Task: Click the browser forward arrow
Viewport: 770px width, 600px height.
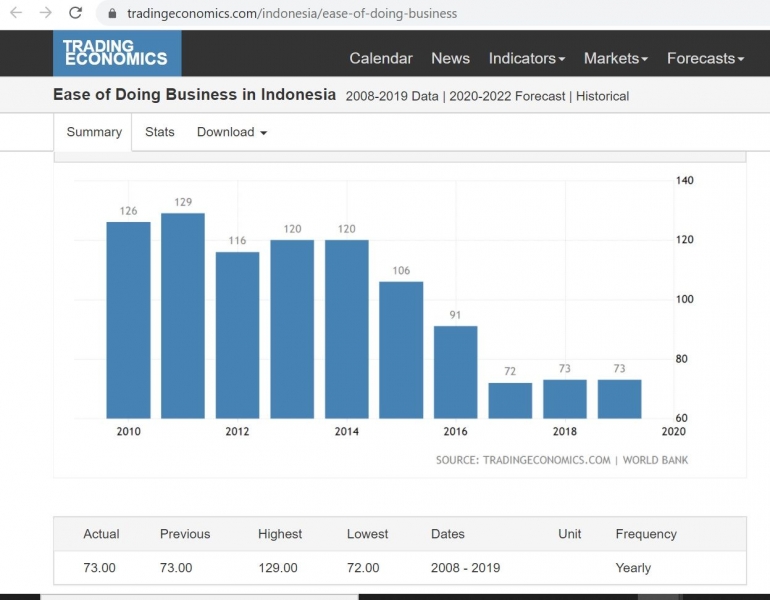Action: point(46,13)
